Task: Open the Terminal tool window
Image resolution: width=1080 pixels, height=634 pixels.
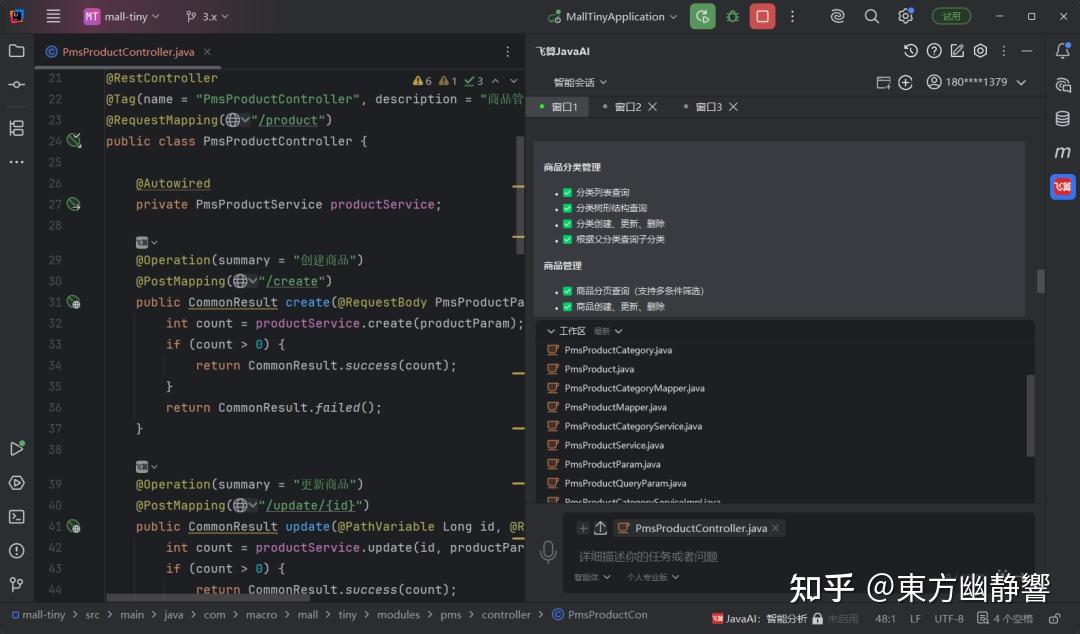Action: pos(17,517)
